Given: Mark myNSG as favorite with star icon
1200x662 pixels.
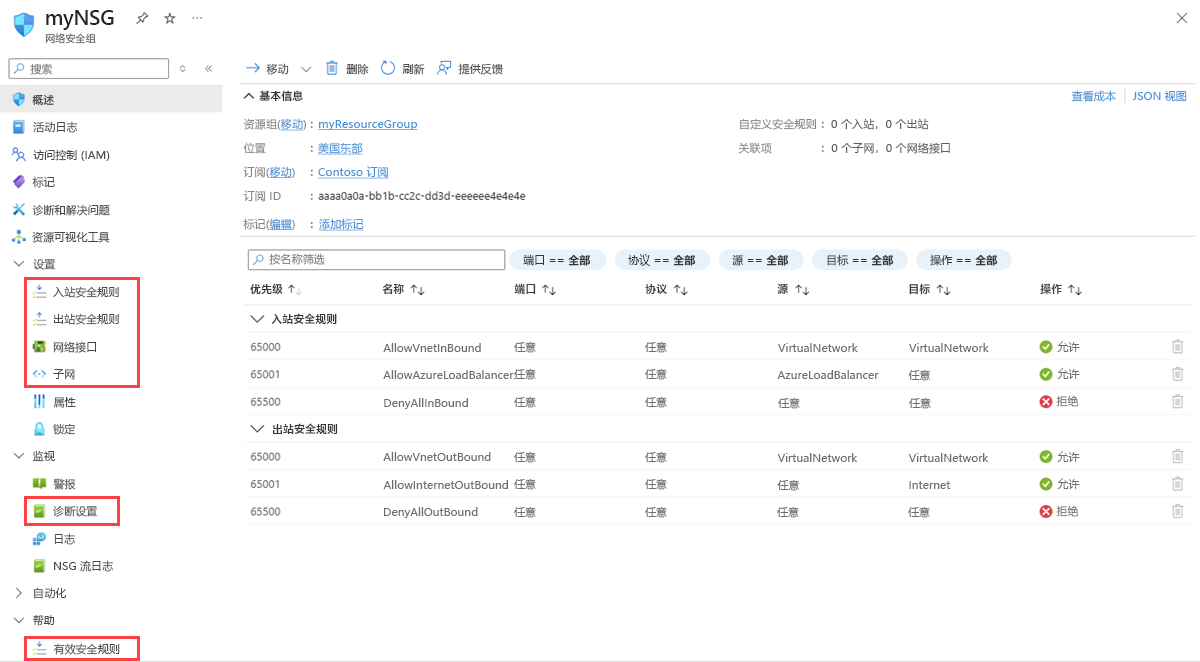Looking at the screenshot, I should (x=169, y=18).
